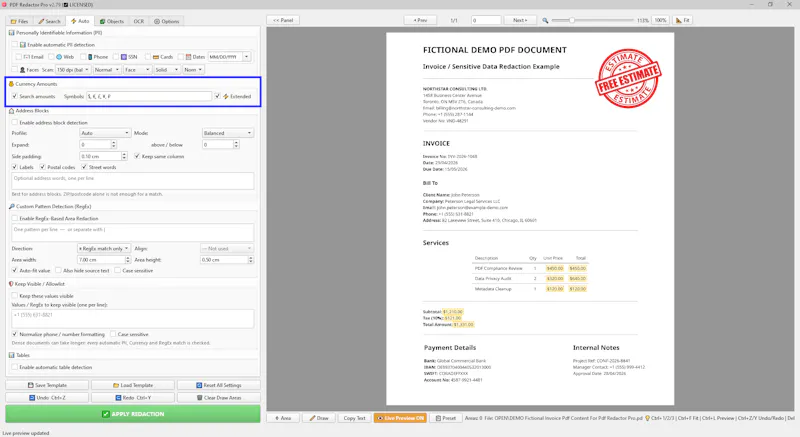
Task: Toggle the Live Preview ON button
Action: [400, 418]
